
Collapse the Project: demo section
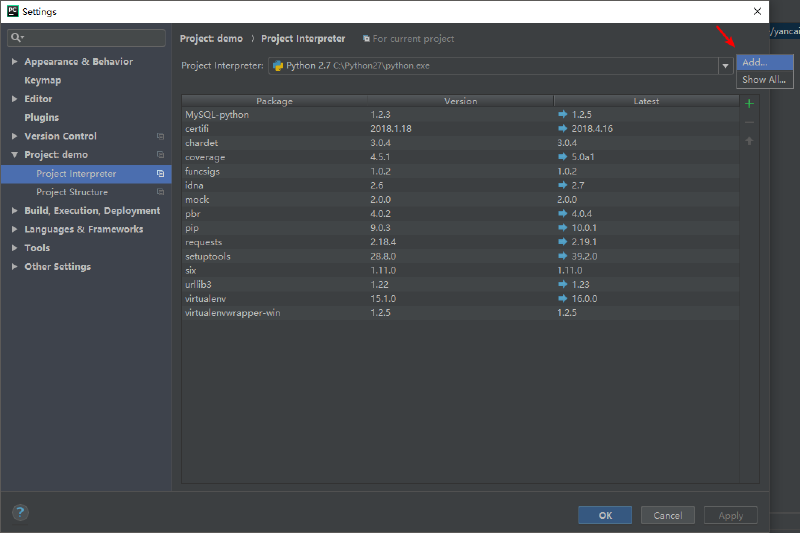coord(14,155)
